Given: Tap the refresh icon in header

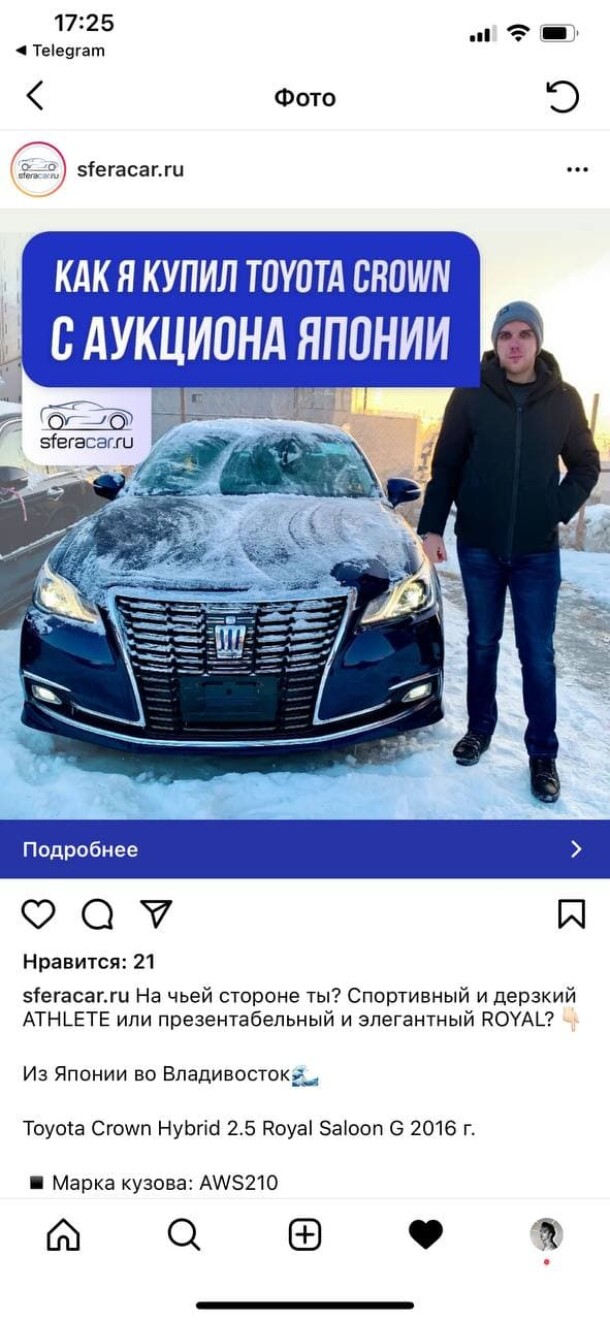Looking at the screenshot, I should tap(563, 97).
